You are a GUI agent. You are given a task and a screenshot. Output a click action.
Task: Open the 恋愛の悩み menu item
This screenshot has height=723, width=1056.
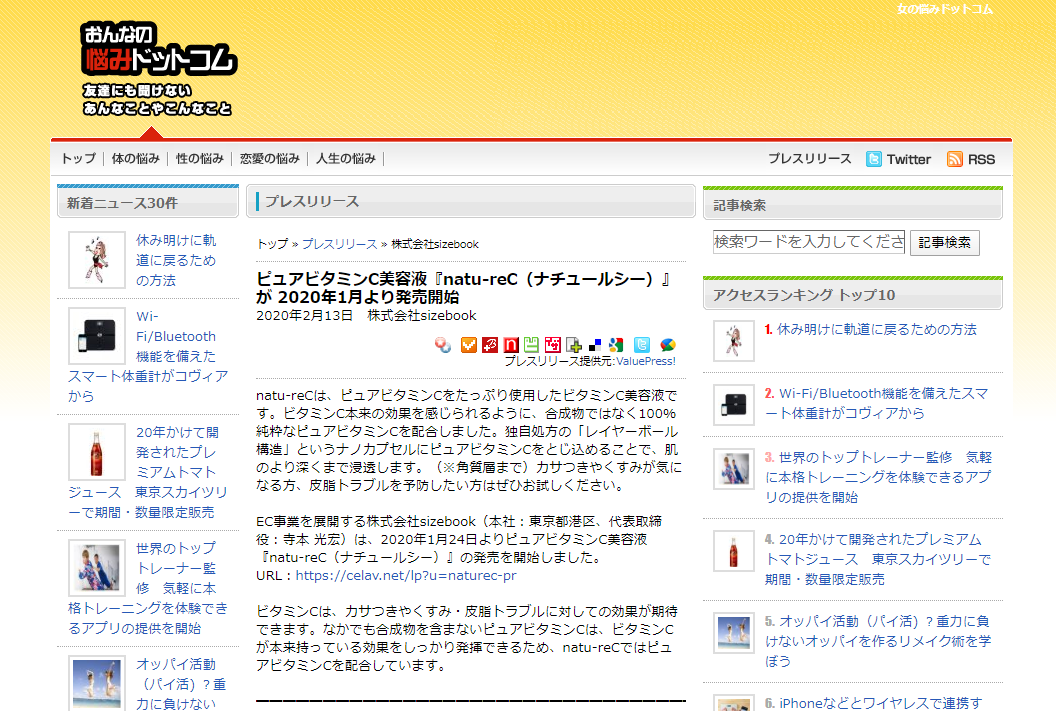[x=270, y=159]
